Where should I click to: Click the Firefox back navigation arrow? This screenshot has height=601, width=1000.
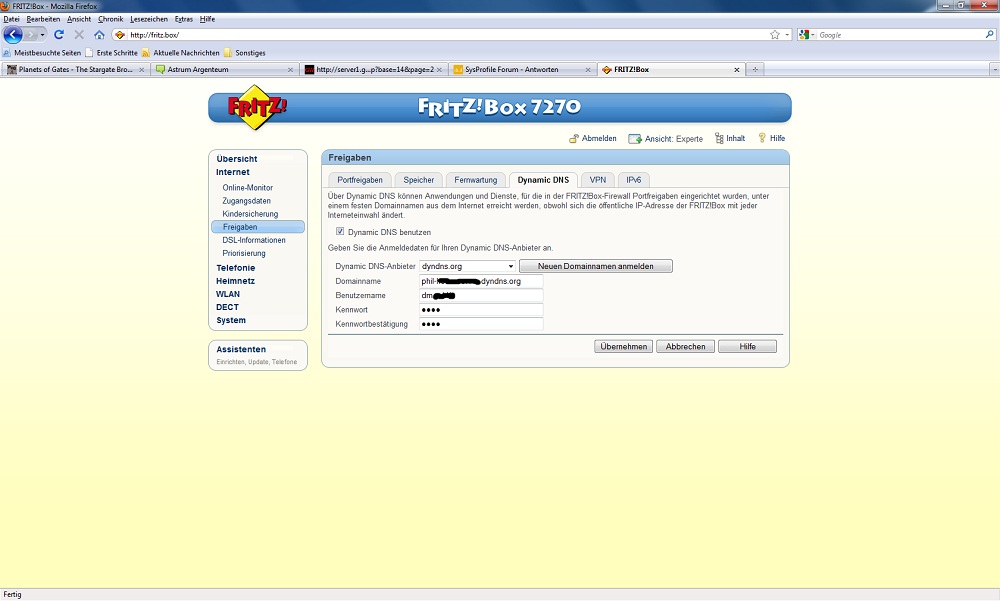click(x=13, y=34)
